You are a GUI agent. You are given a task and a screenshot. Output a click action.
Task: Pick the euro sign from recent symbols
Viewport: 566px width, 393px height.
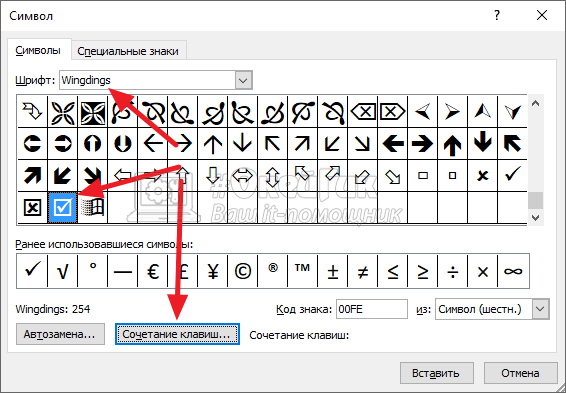tap(153, 271)
